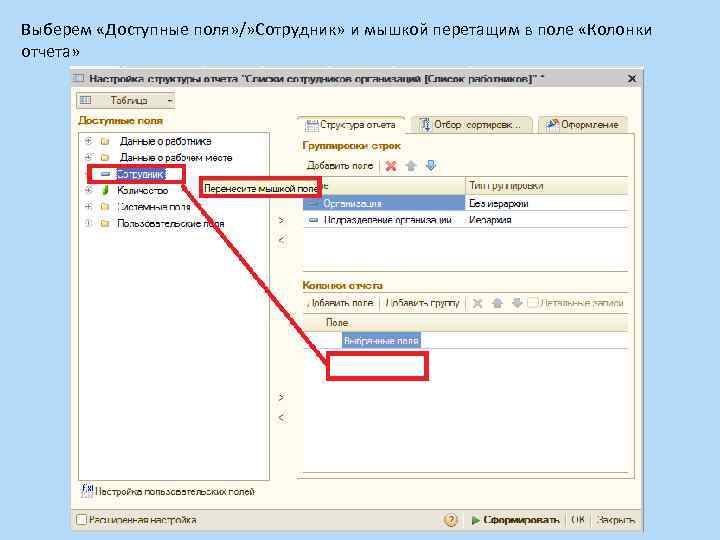The width and height of the screenshot is (720, 540).
Task: Click grey move-down icon in Колонки отчета
Action: pos(517,303)
